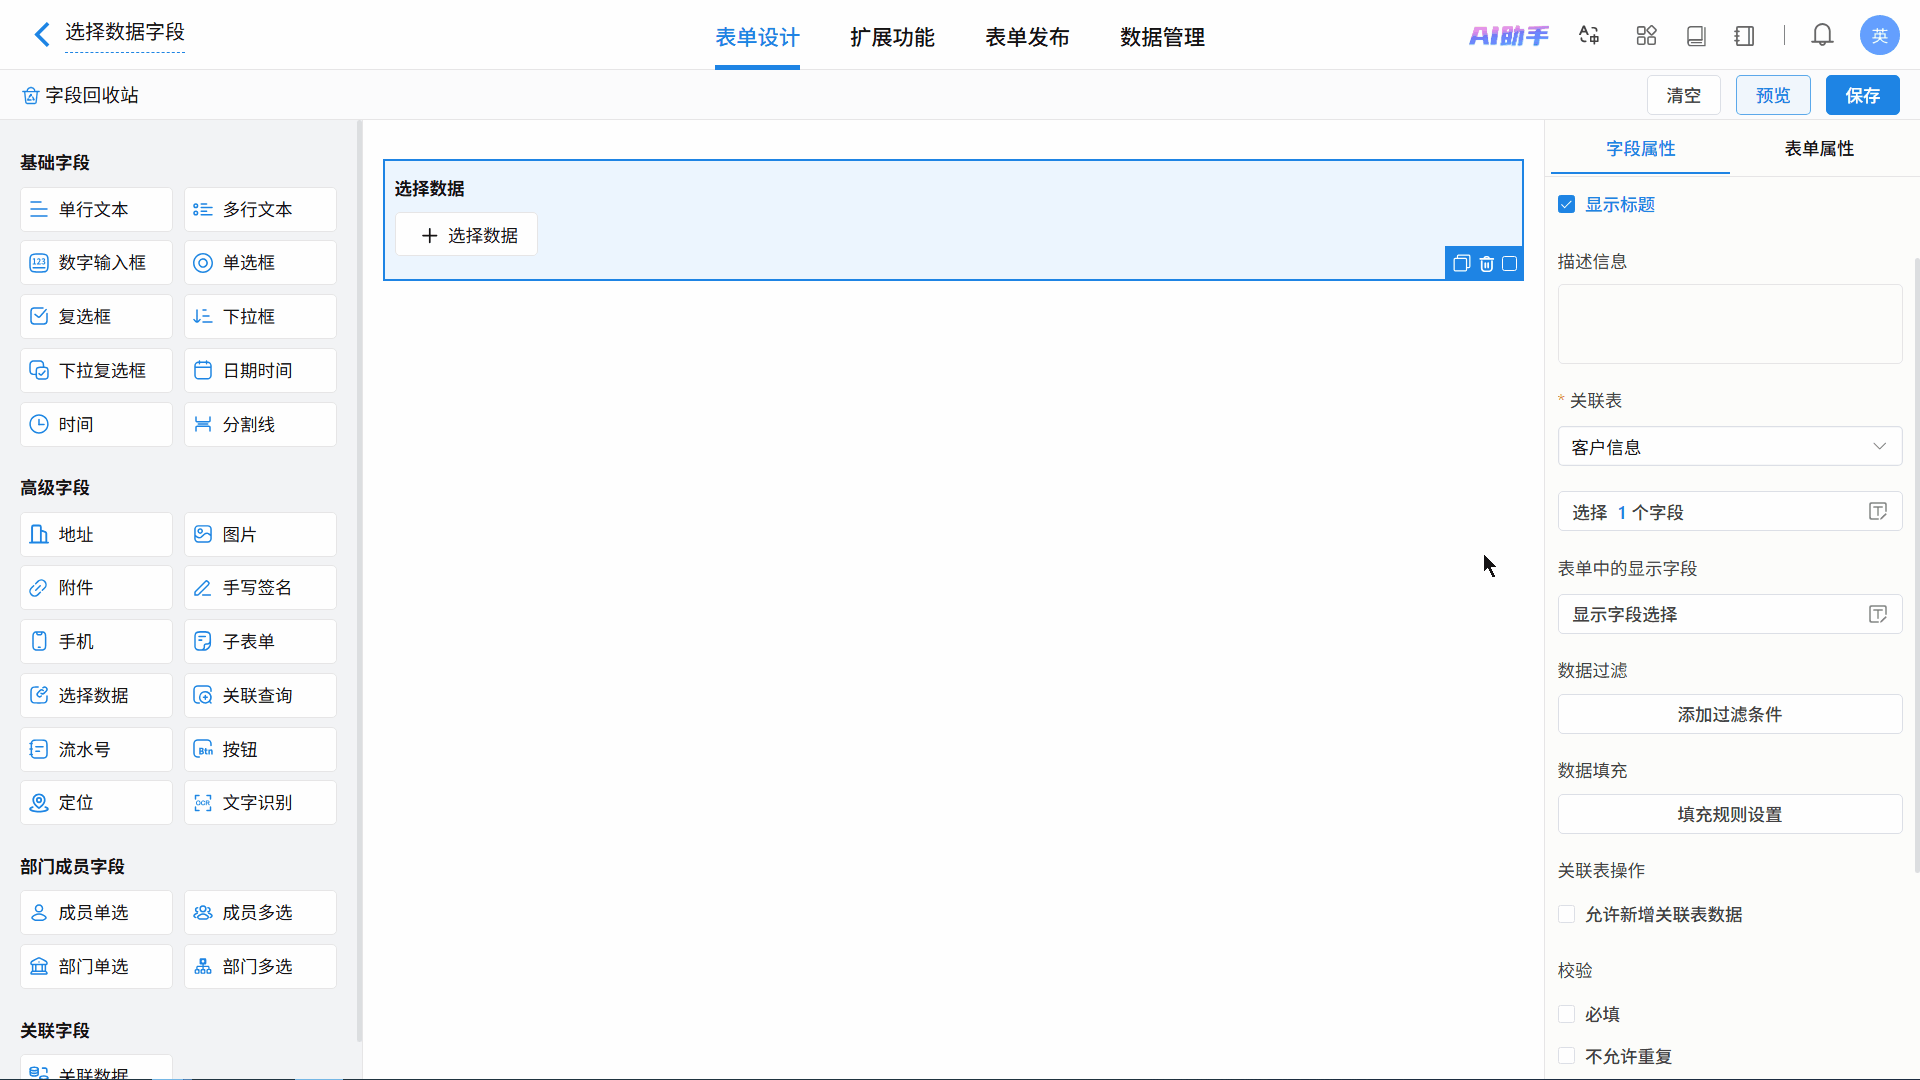Go back with the left arrow
This screenshot has height=1080, width=1920.
coord(41,35)
